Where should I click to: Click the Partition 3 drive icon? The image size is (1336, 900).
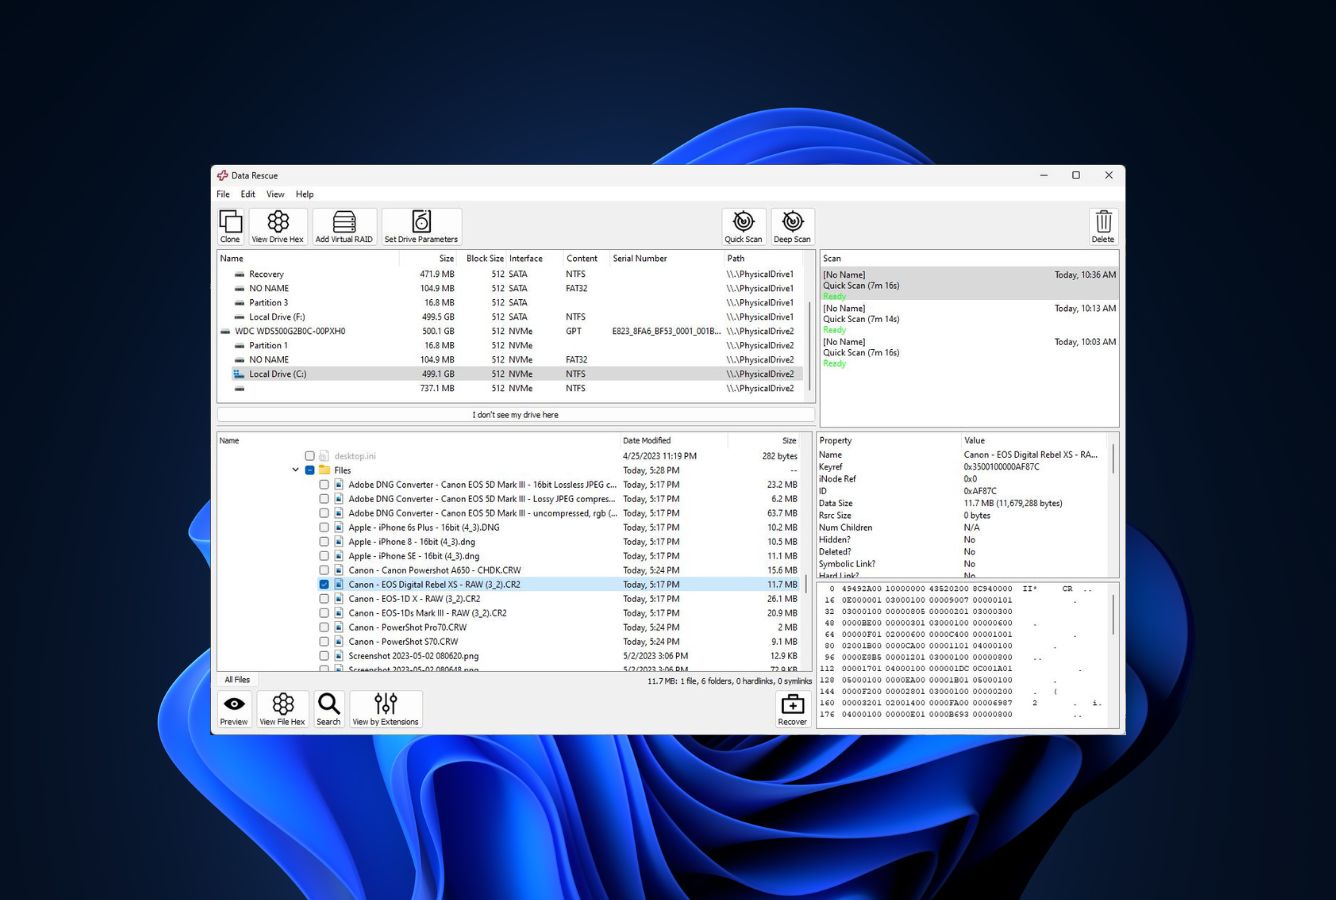pyautogui.click(x=239, y=303)
